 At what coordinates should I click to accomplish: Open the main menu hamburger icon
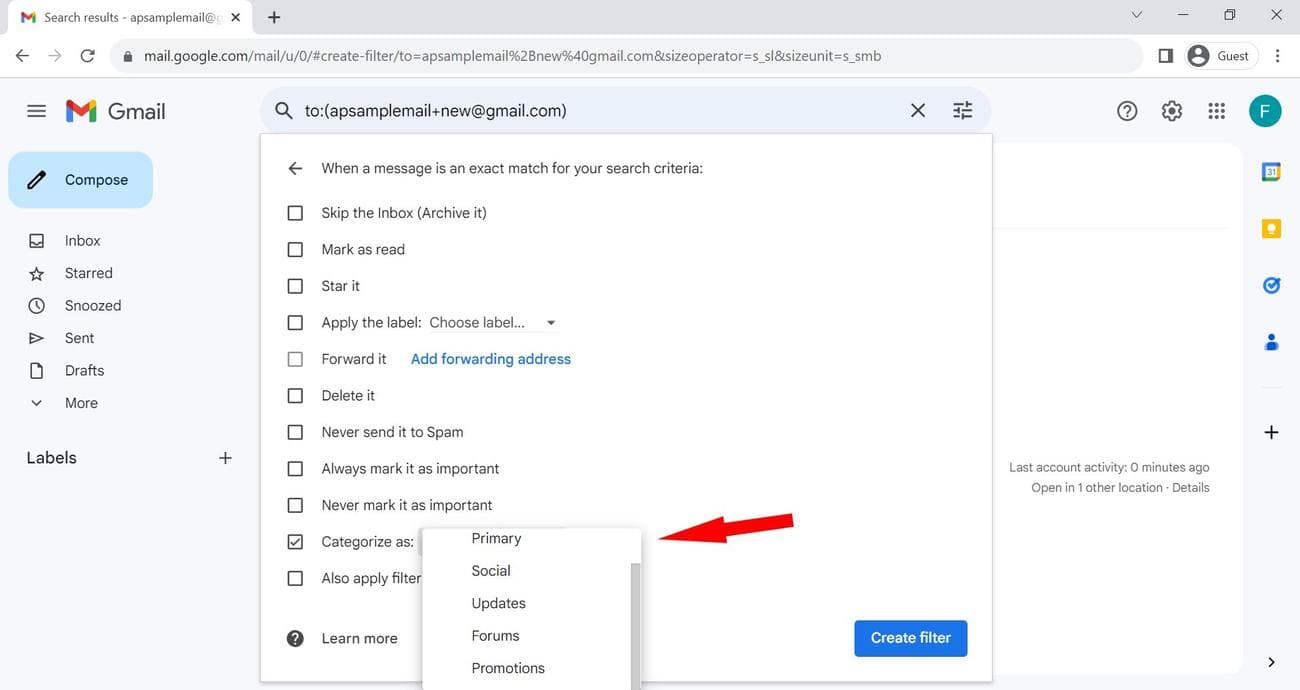pos(36,110)
